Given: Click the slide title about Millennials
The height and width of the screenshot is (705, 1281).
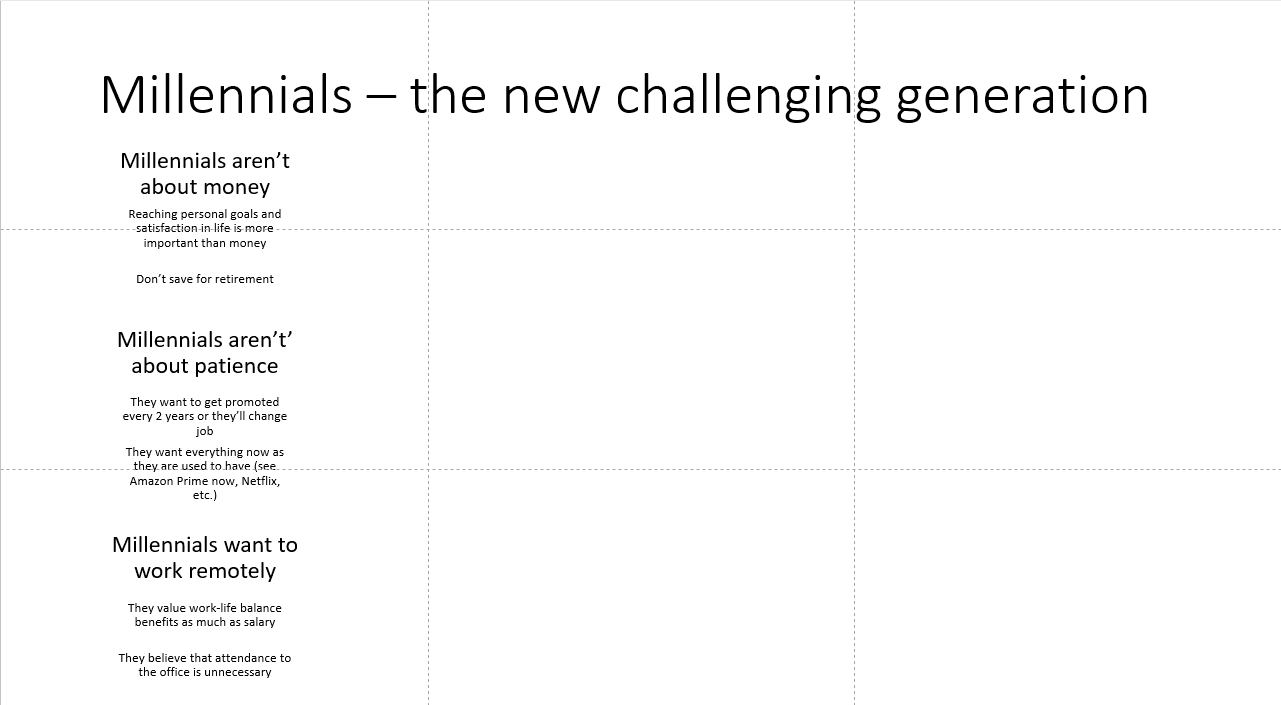Looking at the screenshot, I should click(x=624, y=95).
